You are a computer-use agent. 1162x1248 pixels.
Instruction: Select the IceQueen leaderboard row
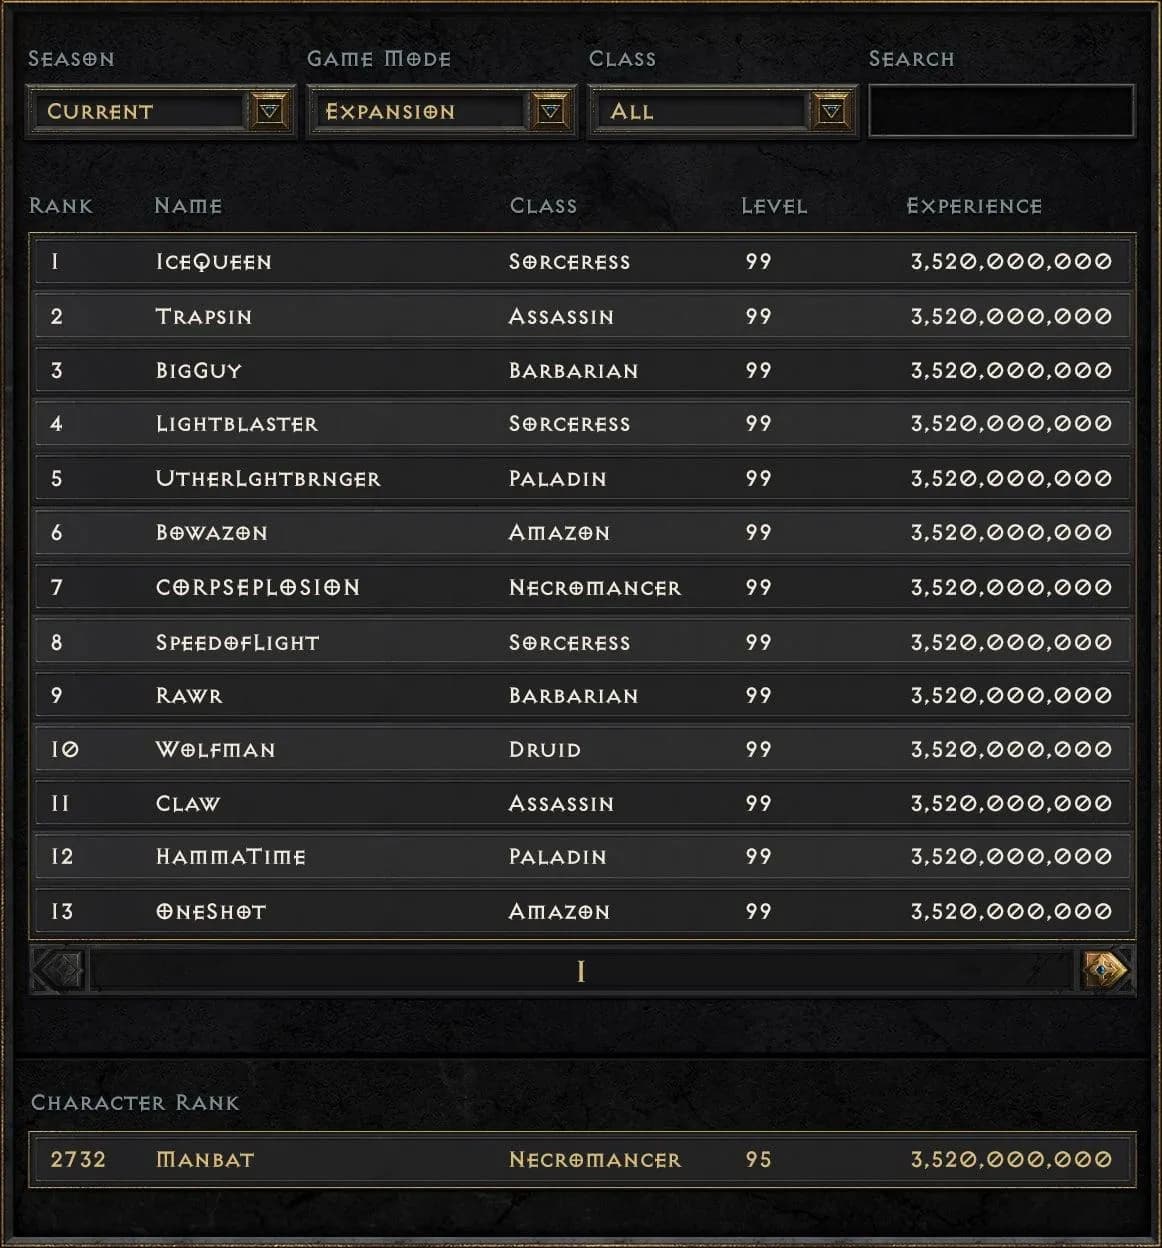[580, 262]
